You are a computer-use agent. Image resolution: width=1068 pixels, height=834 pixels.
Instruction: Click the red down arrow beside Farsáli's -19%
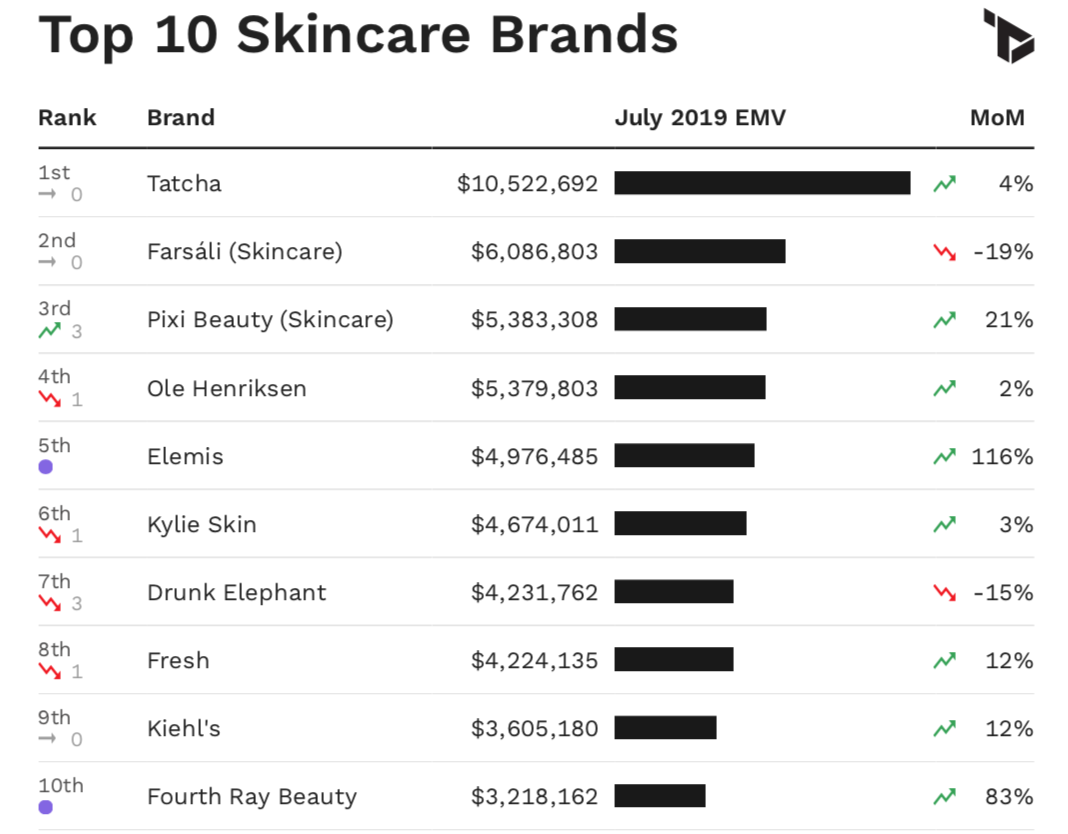click(944, 252)
